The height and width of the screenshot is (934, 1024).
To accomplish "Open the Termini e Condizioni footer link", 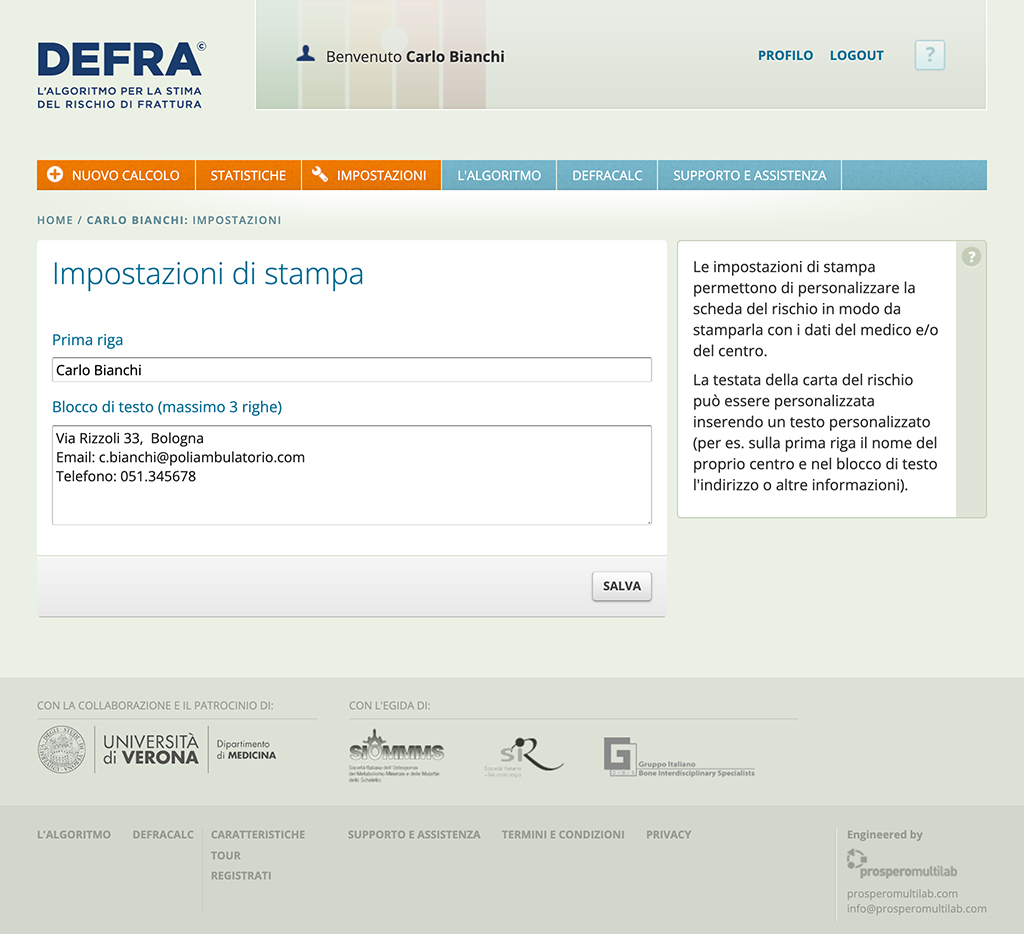I will point(562,834).
